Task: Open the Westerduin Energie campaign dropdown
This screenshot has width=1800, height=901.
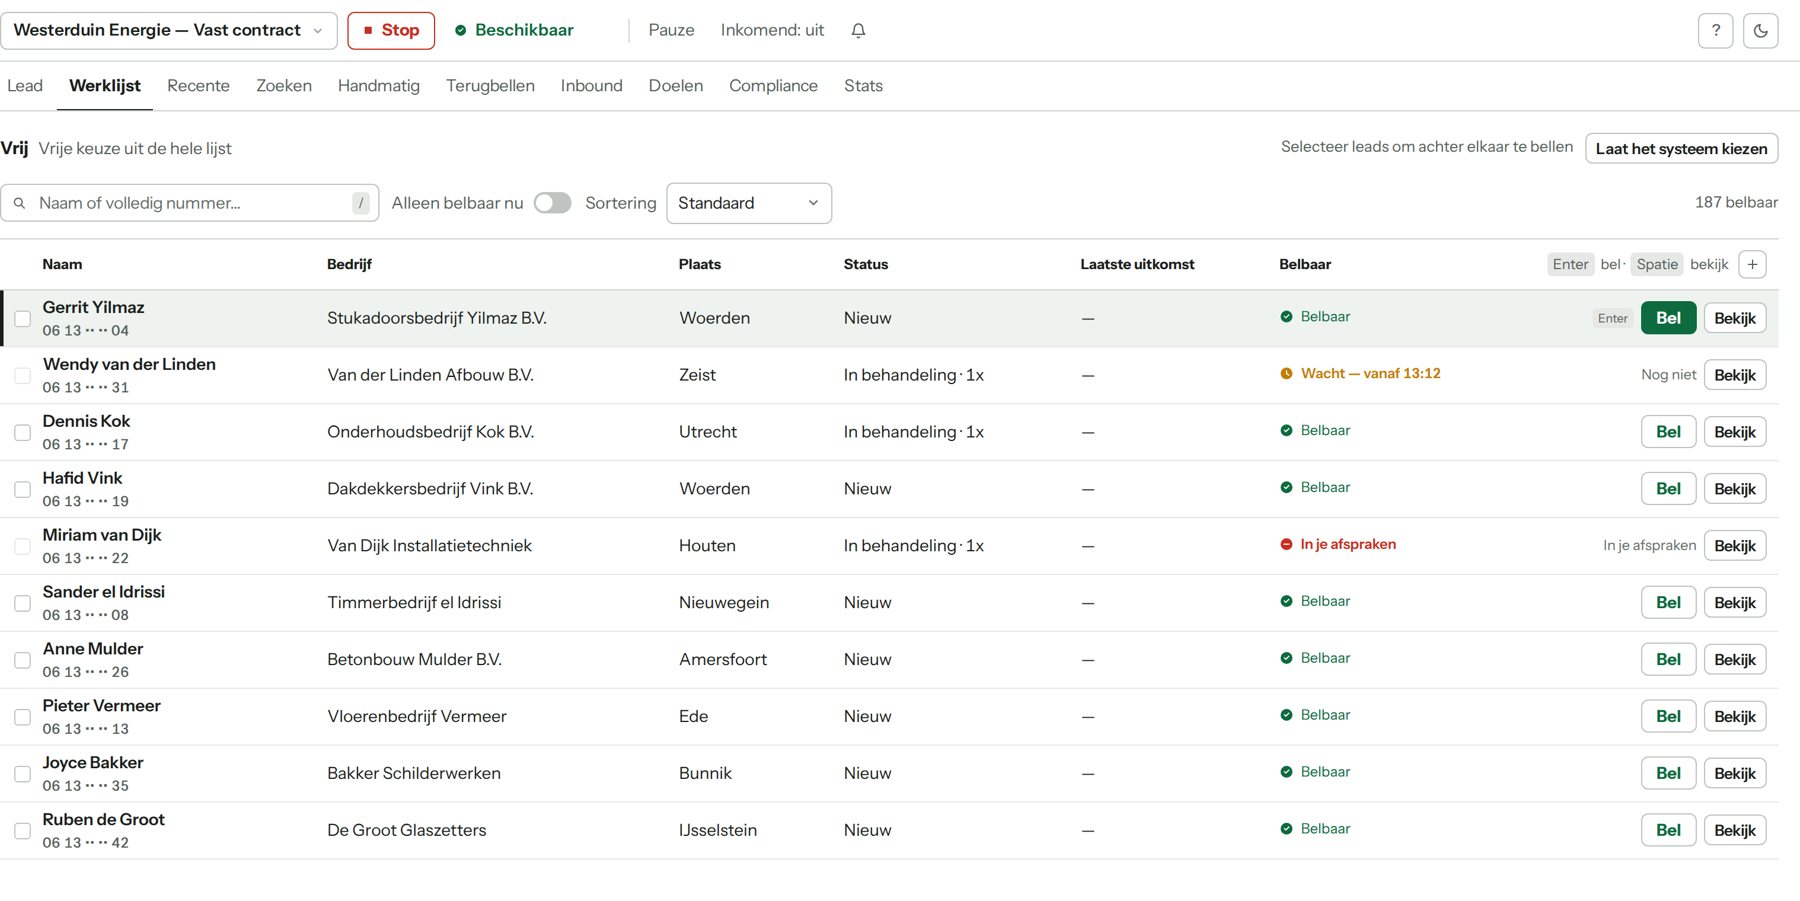Action: (x=168, y=31)
